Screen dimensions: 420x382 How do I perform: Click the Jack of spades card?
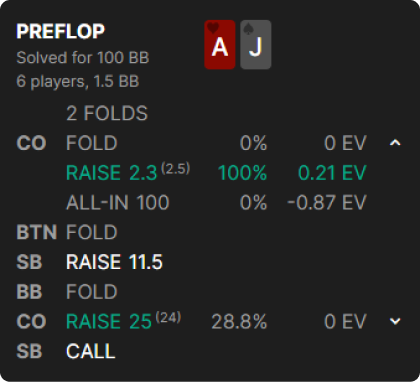click(x=256, y=45)
